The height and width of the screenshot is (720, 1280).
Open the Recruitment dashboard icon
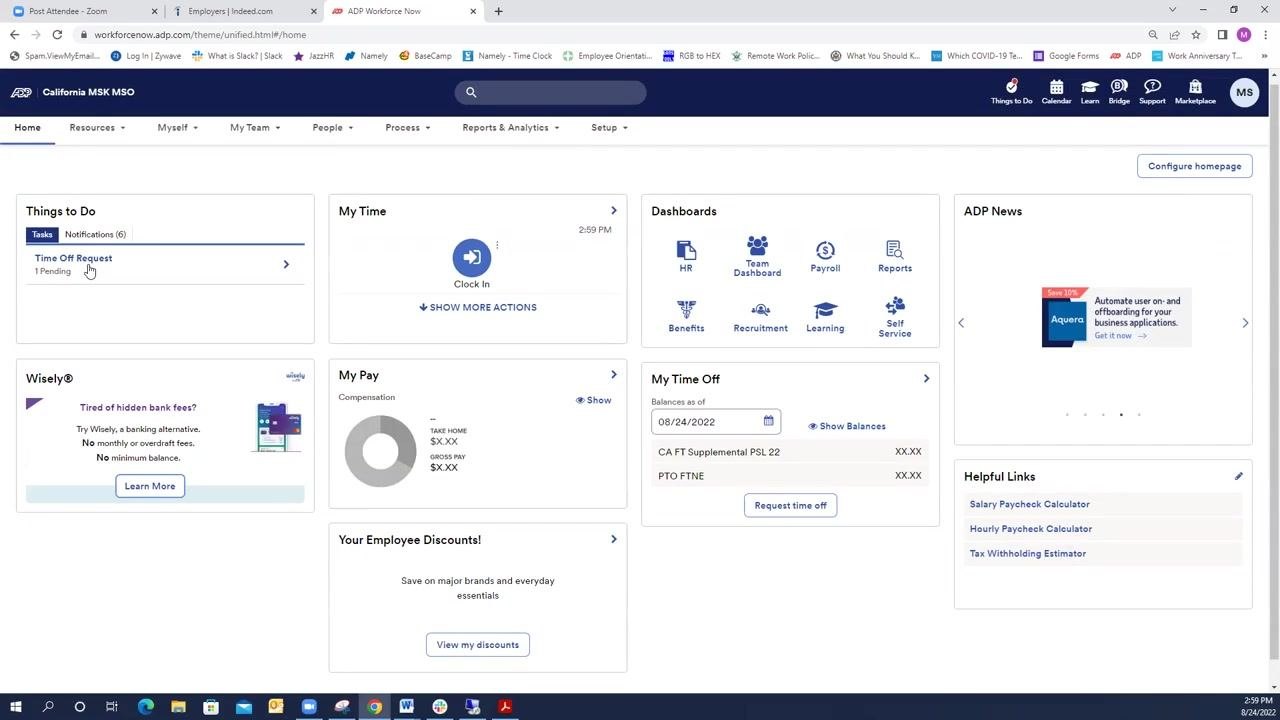click(x=760, y=316)
